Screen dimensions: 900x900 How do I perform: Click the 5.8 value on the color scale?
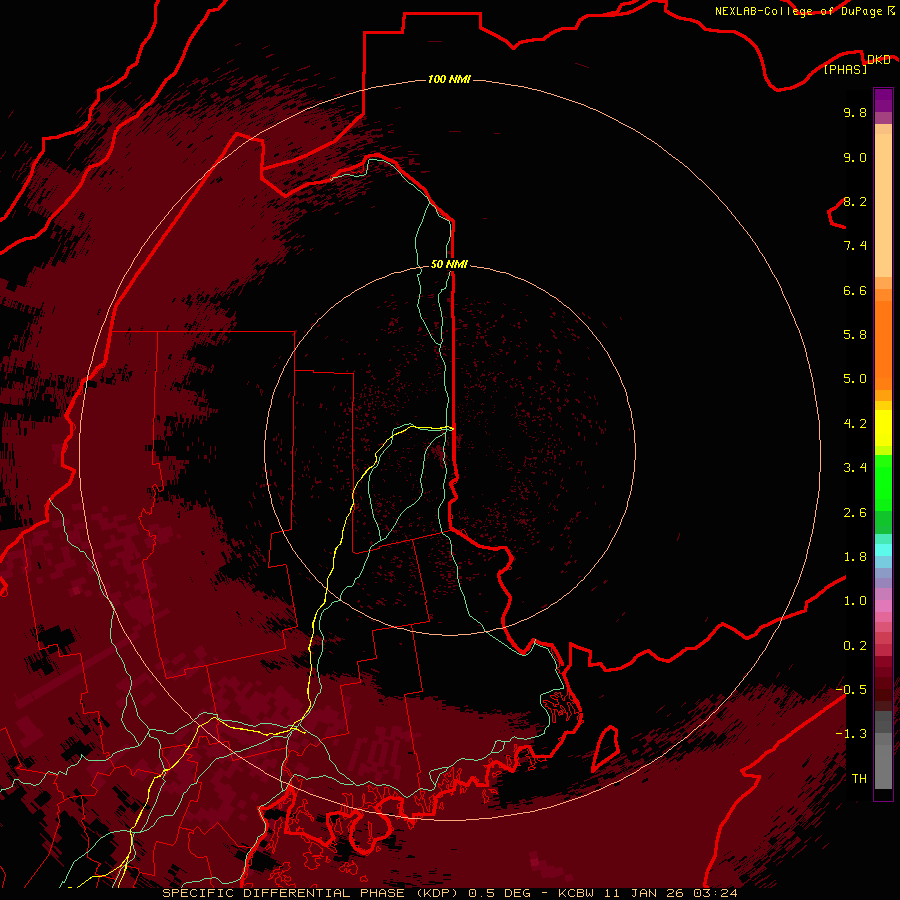pos(855,335)
